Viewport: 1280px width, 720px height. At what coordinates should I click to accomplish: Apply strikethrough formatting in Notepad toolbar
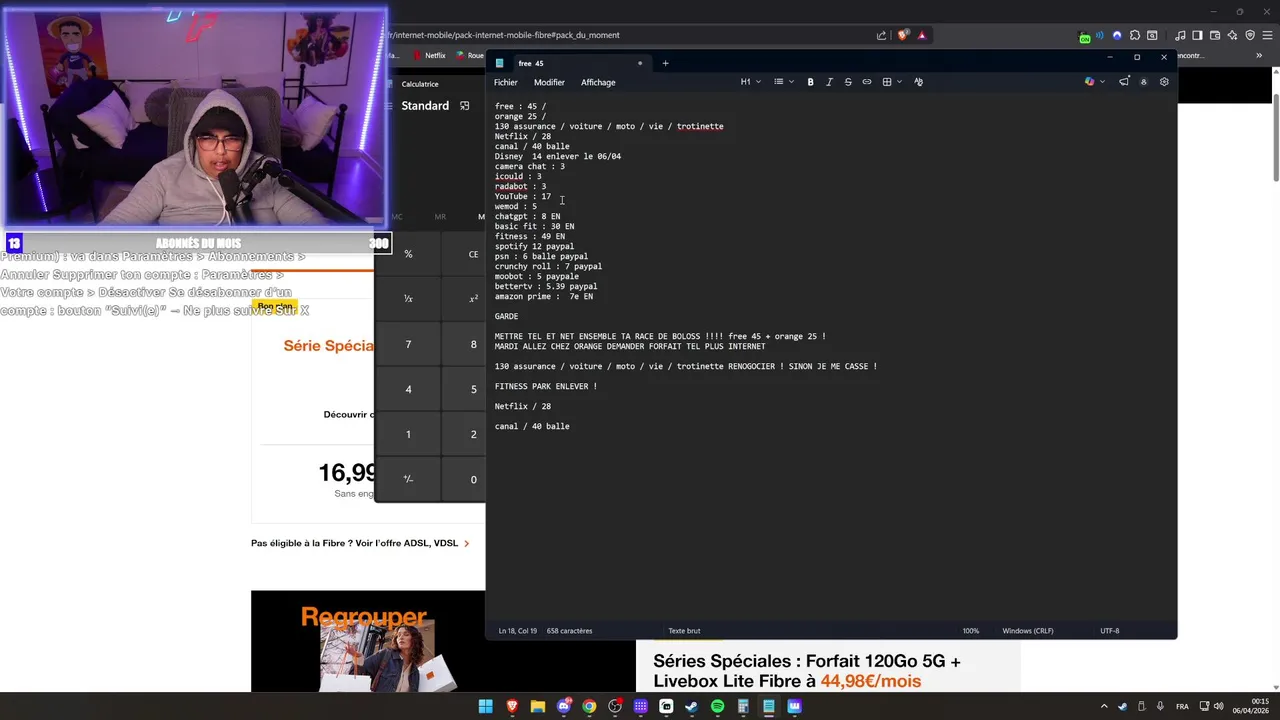point(848,82)
